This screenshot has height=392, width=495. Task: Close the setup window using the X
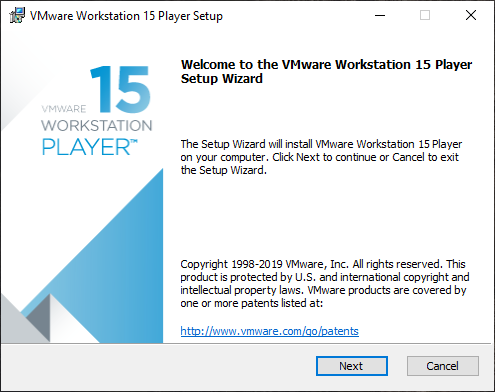pos(471,15)
